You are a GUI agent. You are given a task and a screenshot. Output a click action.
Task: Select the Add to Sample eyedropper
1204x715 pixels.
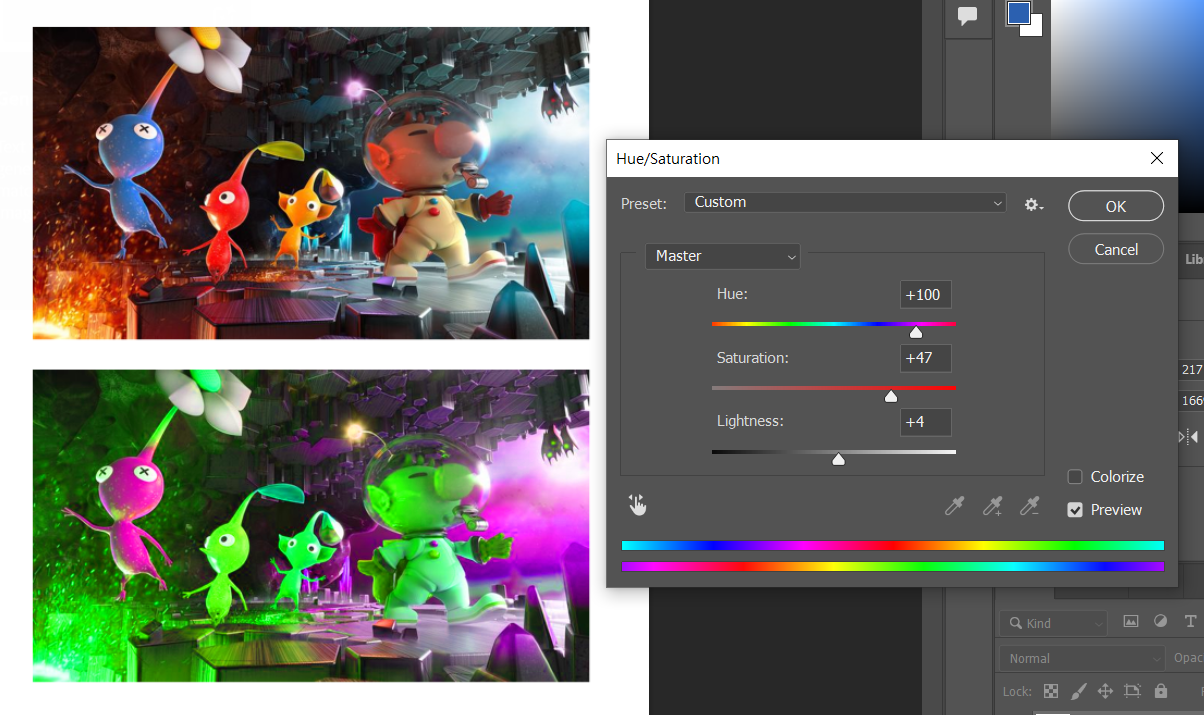992,506
